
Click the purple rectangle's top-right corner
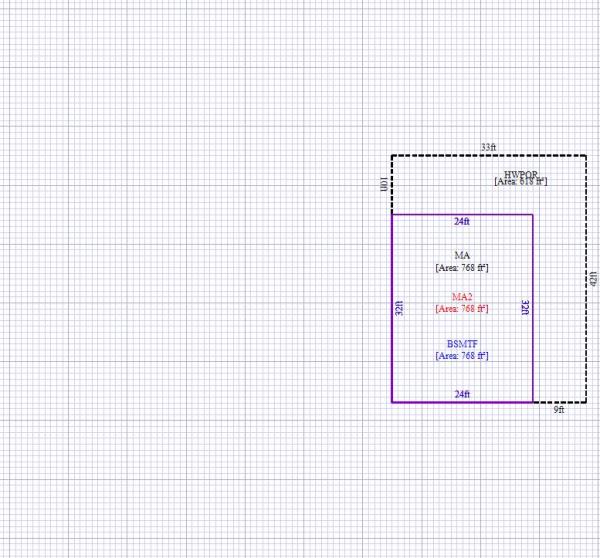tap(532, 215)
